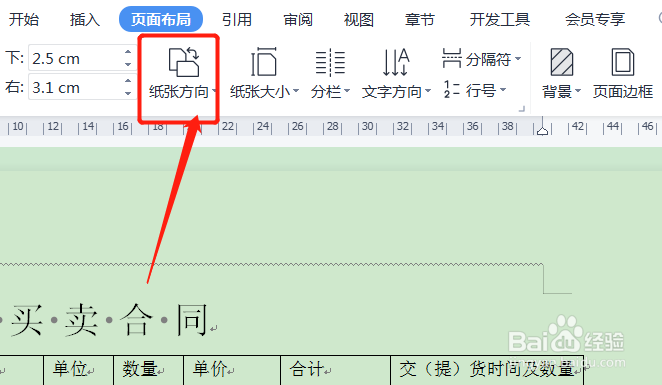This screenshot has height=385, width=662.
Task: Click the paper orientation icon
Action: click(184, 62)
